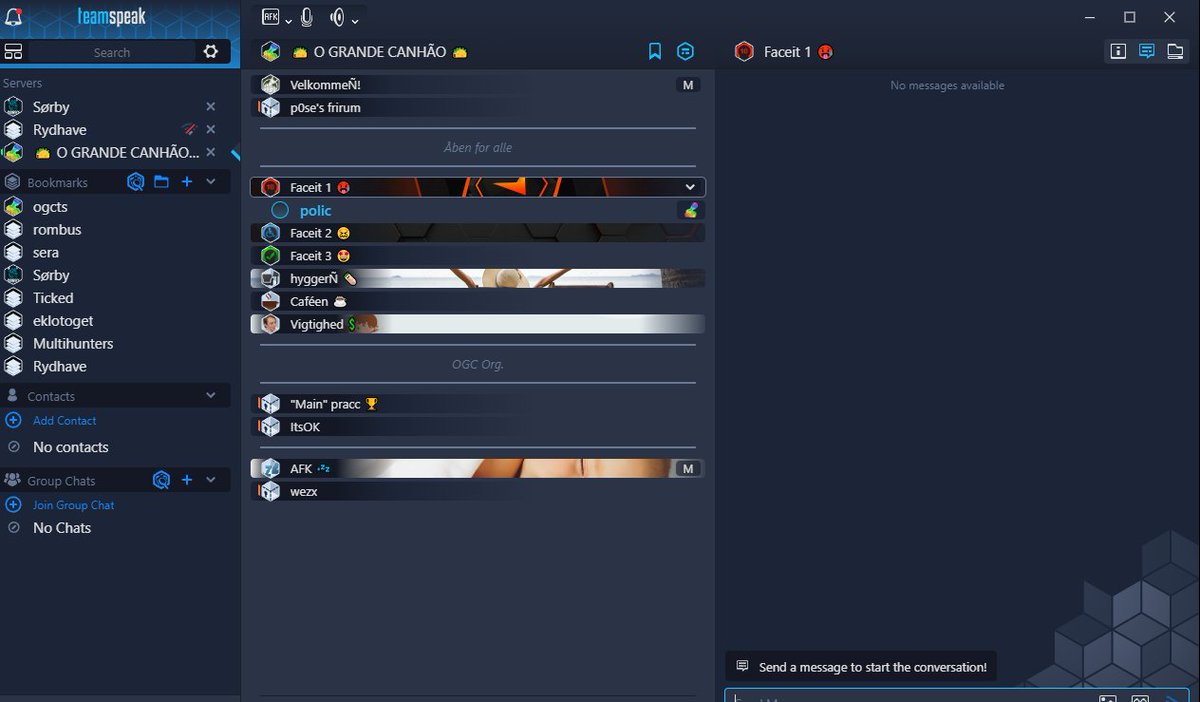Open the eklotoget bookmark
1200x702 pixels.
coord(63,321)
